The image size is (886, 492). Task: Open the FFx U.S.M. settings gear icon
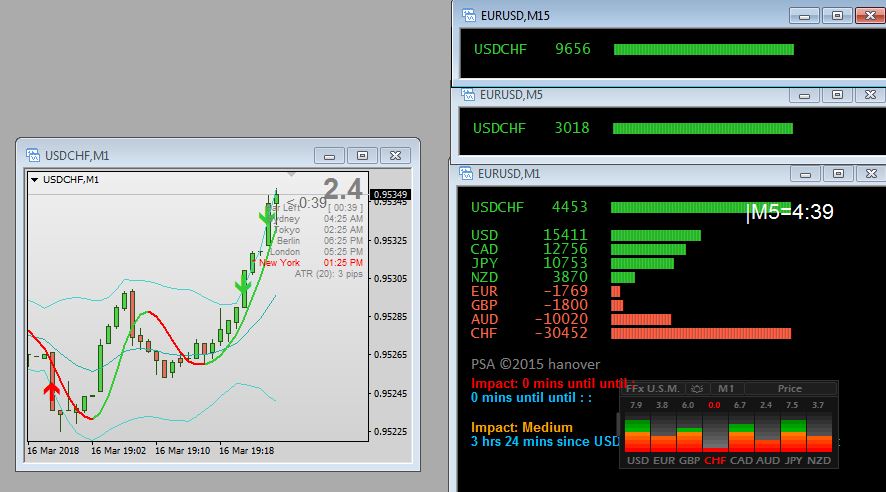tap(697, 389)
